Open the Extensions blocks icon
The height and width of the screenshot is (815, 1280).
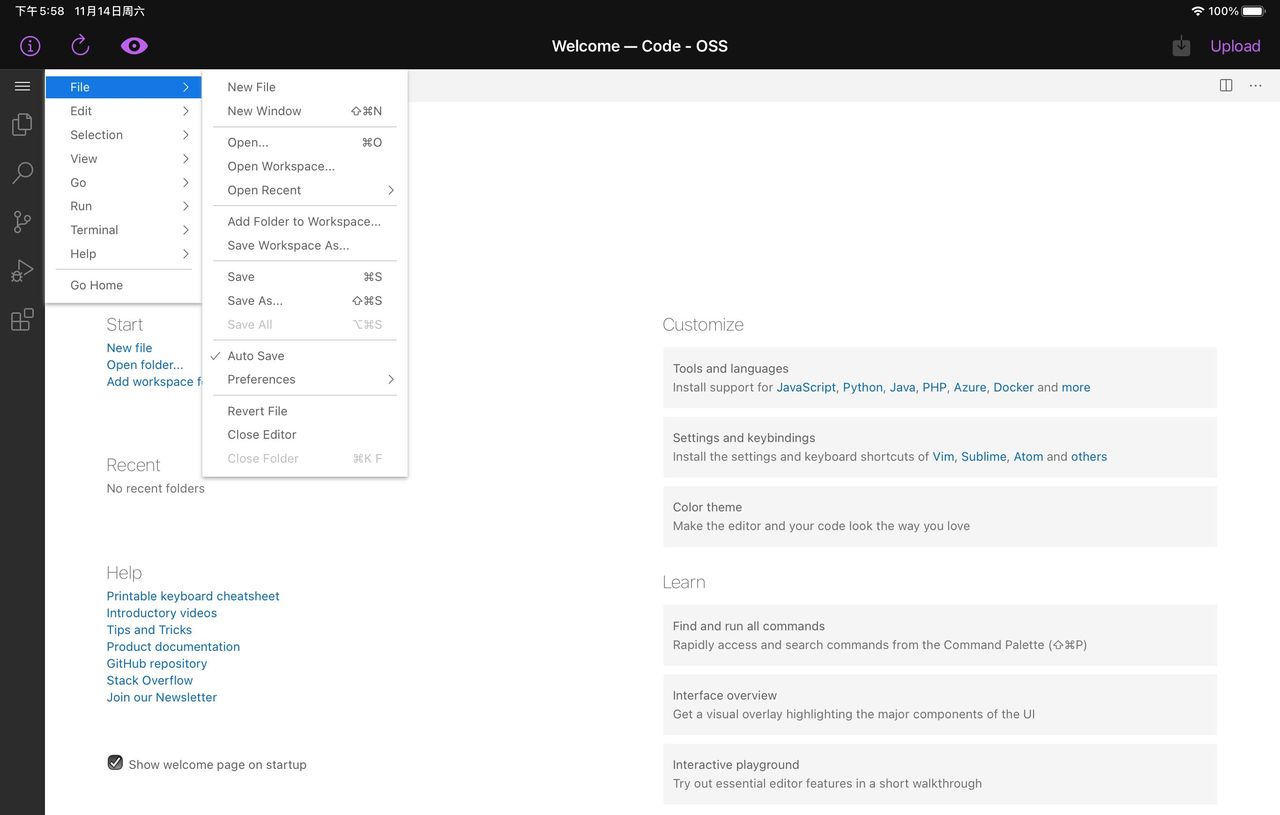(22, 320)
